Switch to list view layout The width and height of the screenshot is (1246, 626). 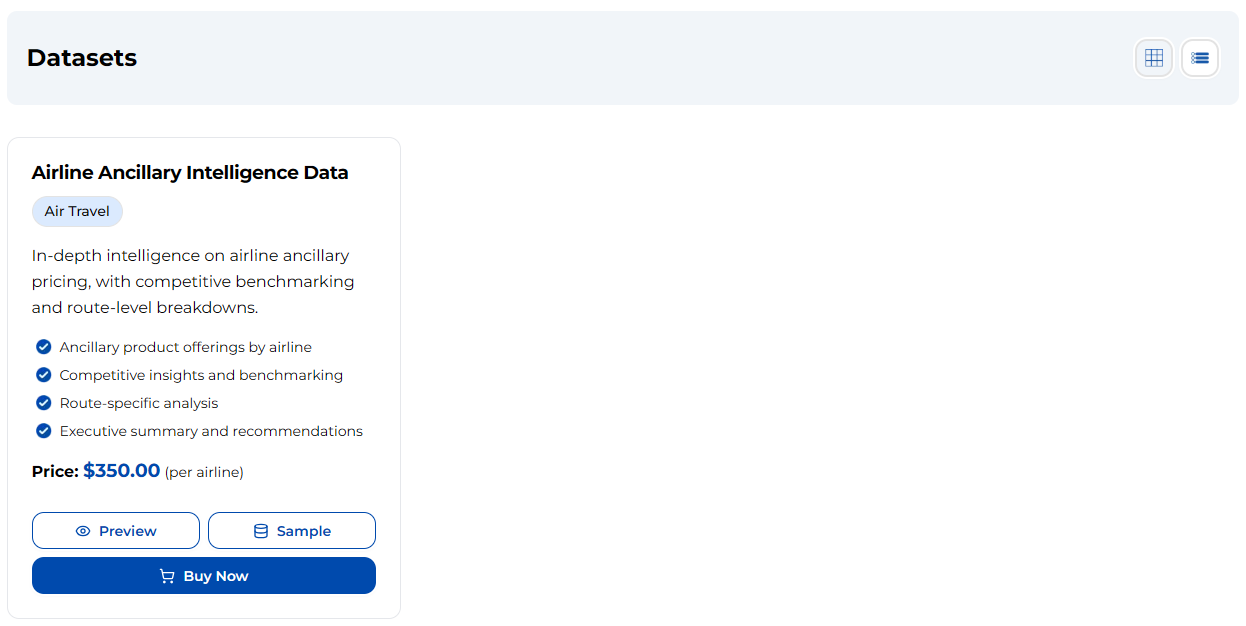[x=1200, y=58]
